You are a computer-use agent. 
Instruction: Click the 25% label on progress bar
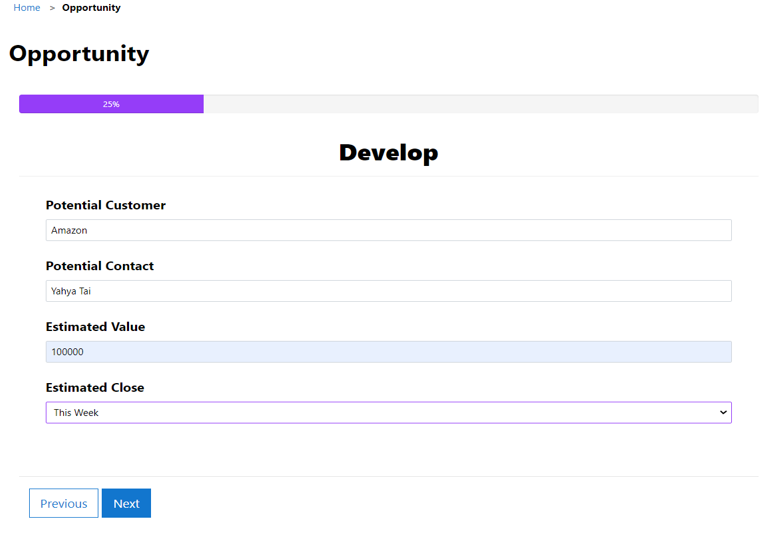tap(111, 104)
